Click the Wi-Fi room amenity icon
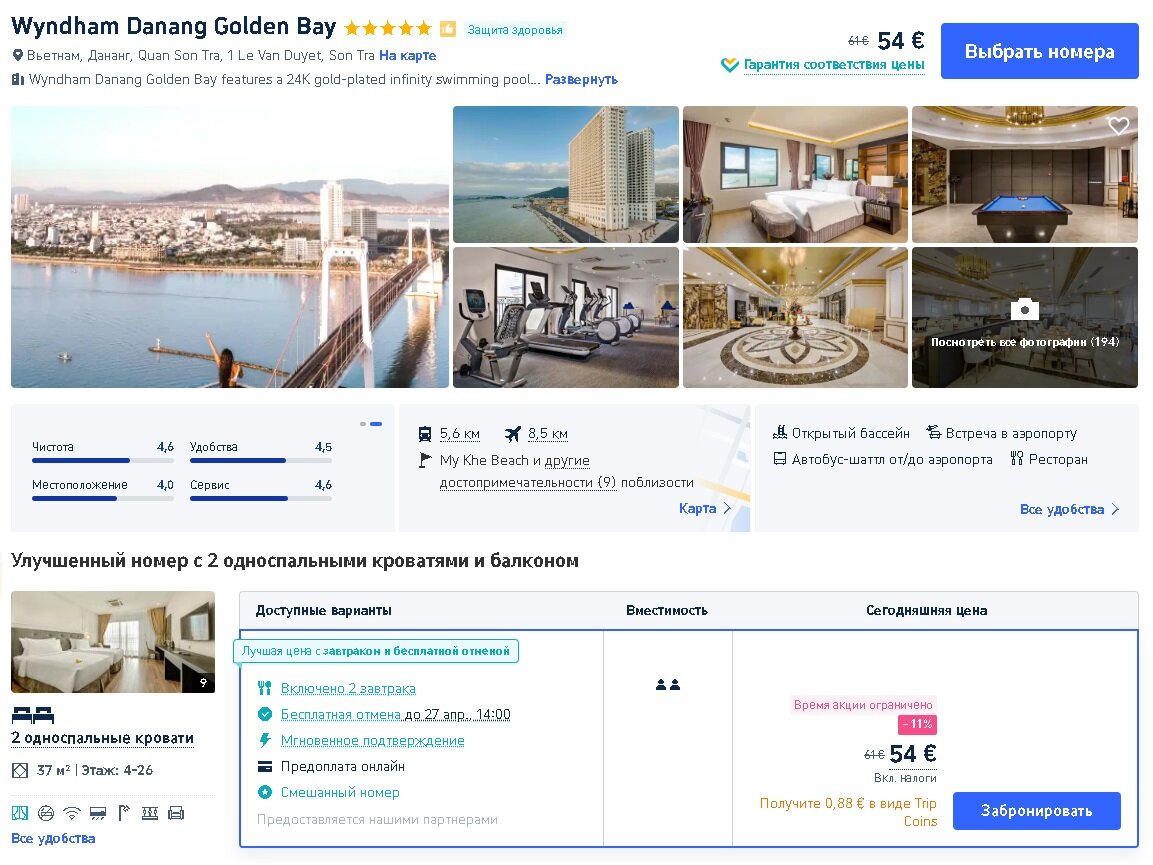Image resolution: width=1153 pixels, height=865 pixels. click(x=71, y=813)
